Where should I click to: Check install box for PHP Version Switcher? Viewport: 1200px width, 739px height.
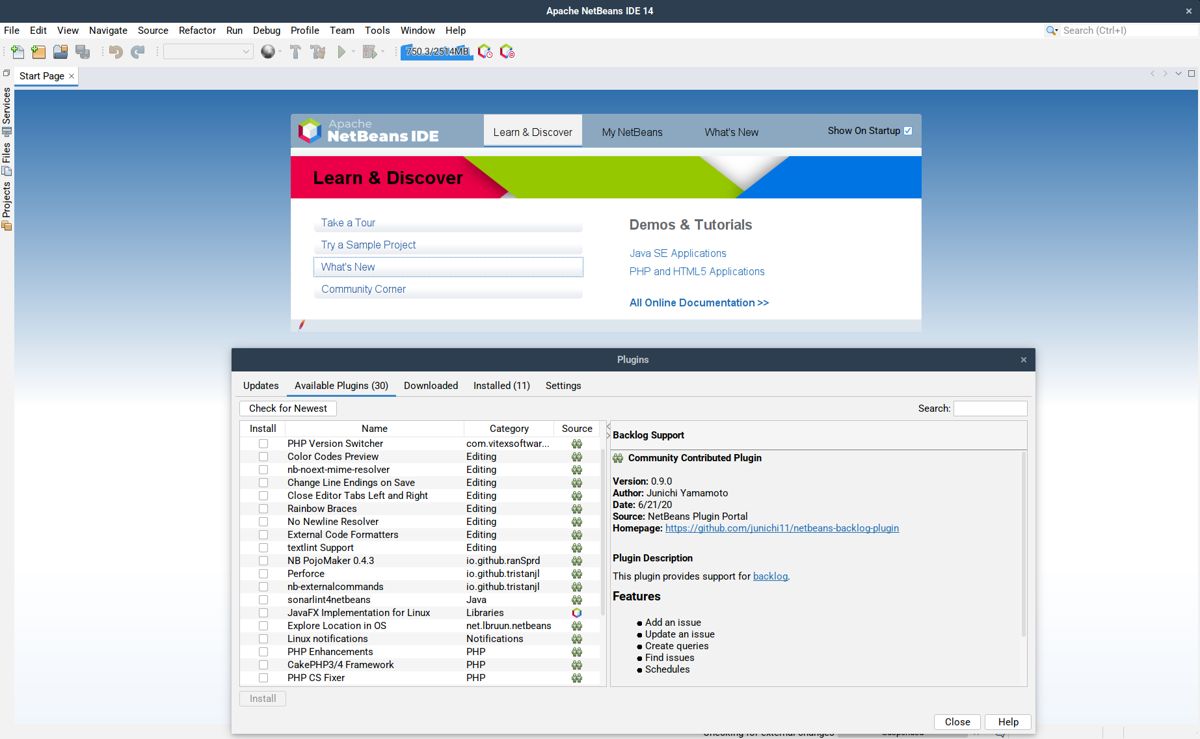click(263, 444)
